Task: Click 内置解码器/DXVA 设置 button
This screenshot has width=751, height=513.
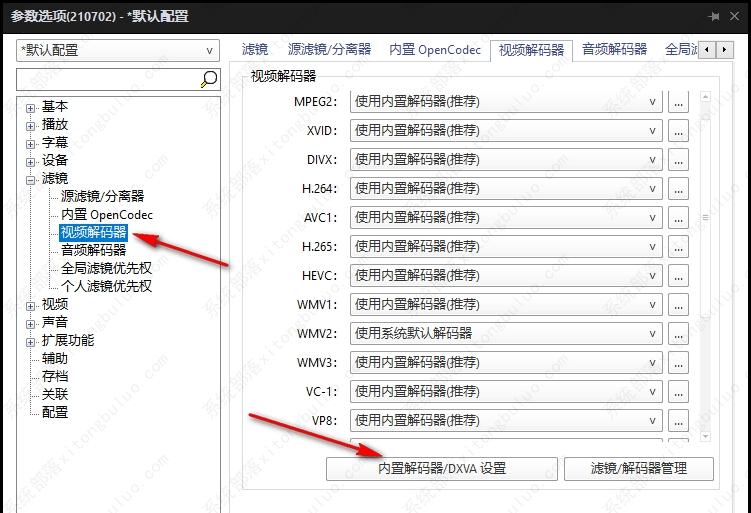Action: (x=442, y=468)
